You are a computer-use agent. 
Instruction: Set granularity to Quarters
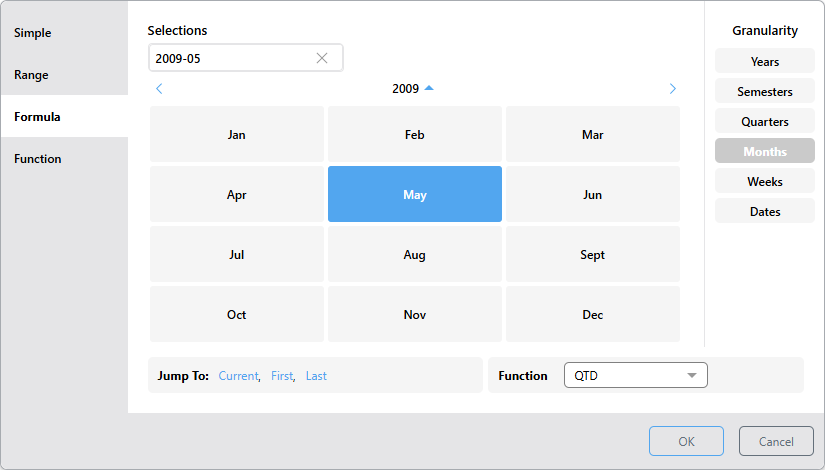pos(765,122)
